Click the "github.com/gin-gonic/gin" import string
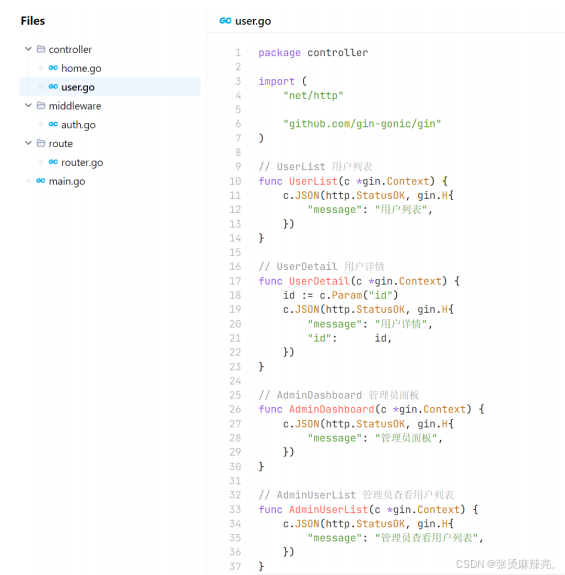Image resolution: width=565 pixels, height=575 pixels. [x=362, y=124]
